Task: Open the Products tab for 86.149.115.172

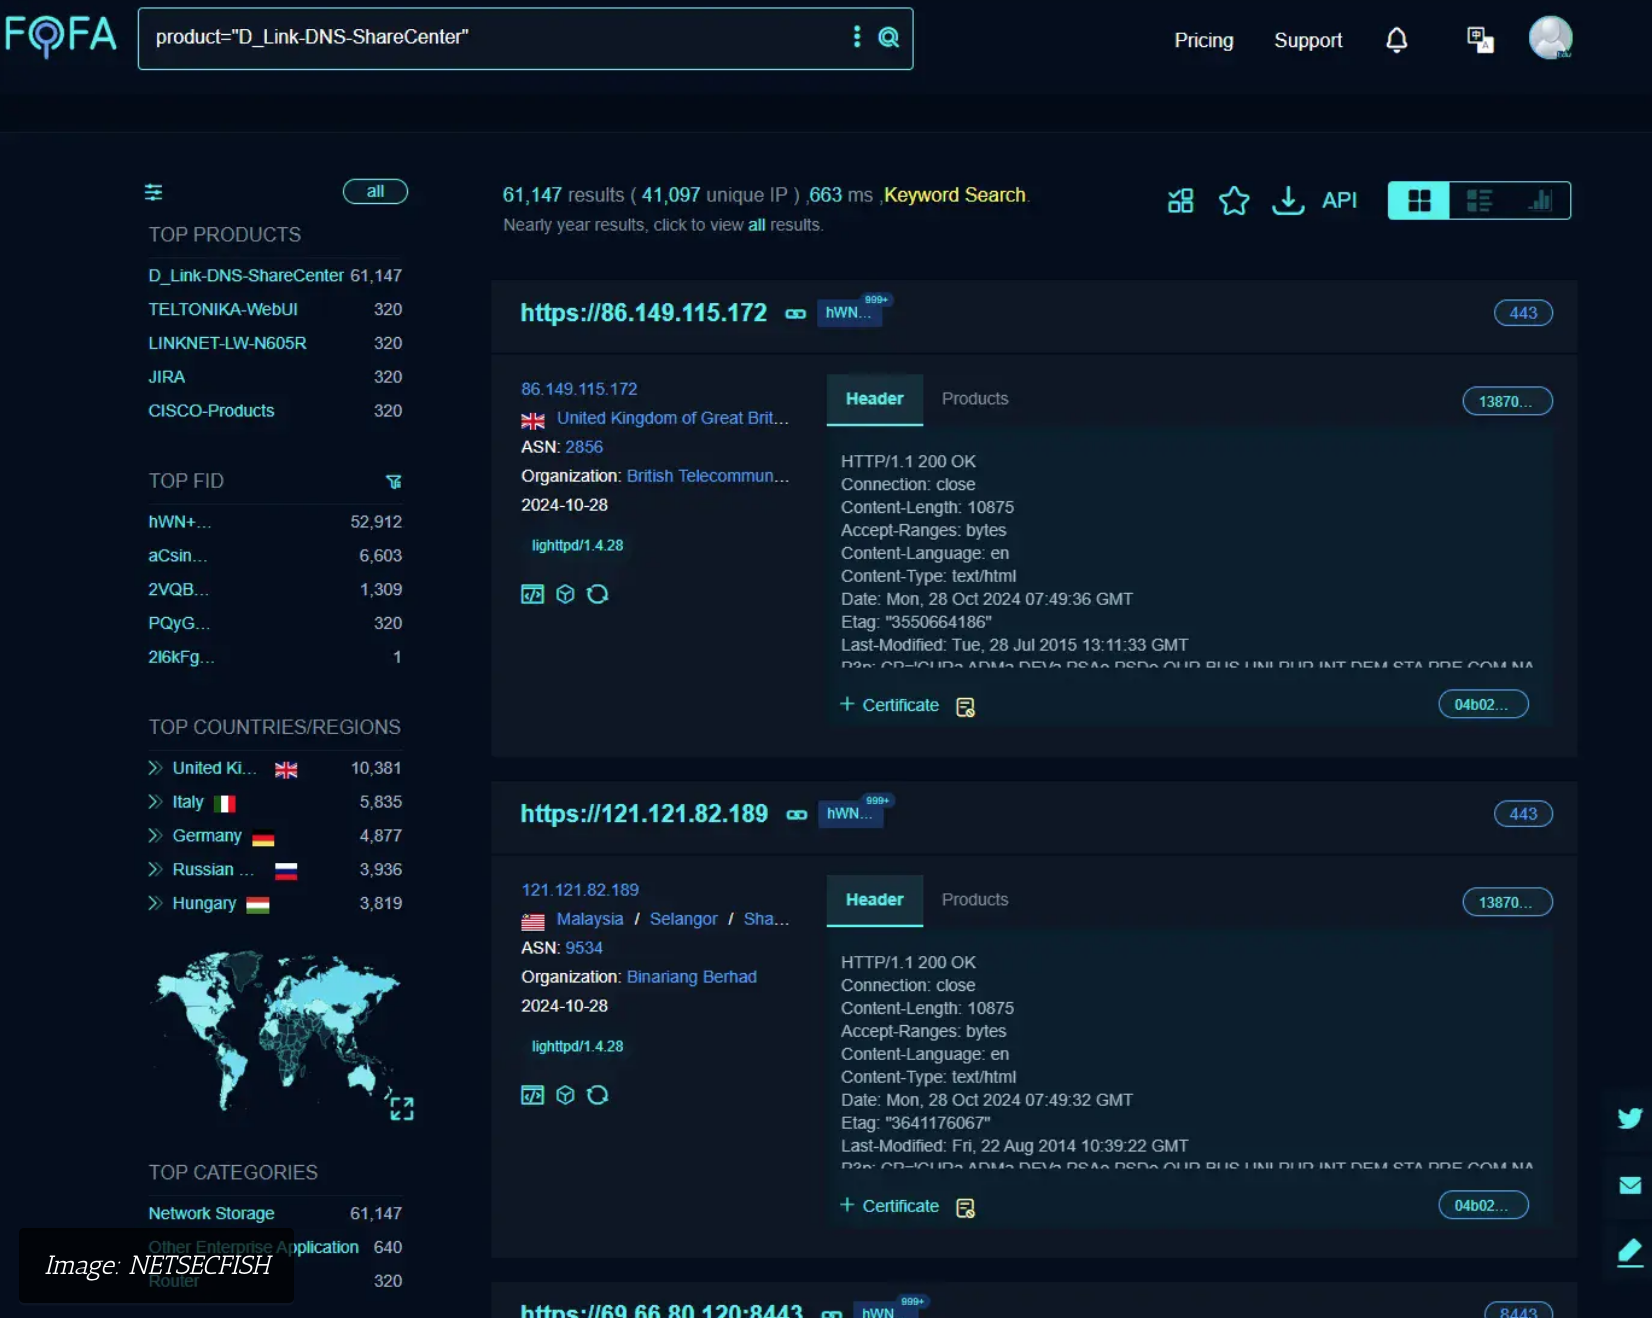Action: pyautogui.click(x=974, y=399)
